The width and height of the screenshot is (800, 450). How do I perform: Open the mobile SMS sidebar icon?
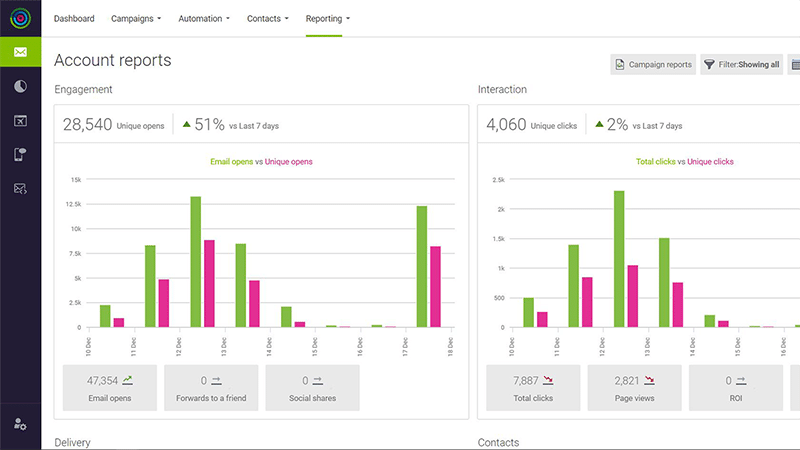coord(20,154)
